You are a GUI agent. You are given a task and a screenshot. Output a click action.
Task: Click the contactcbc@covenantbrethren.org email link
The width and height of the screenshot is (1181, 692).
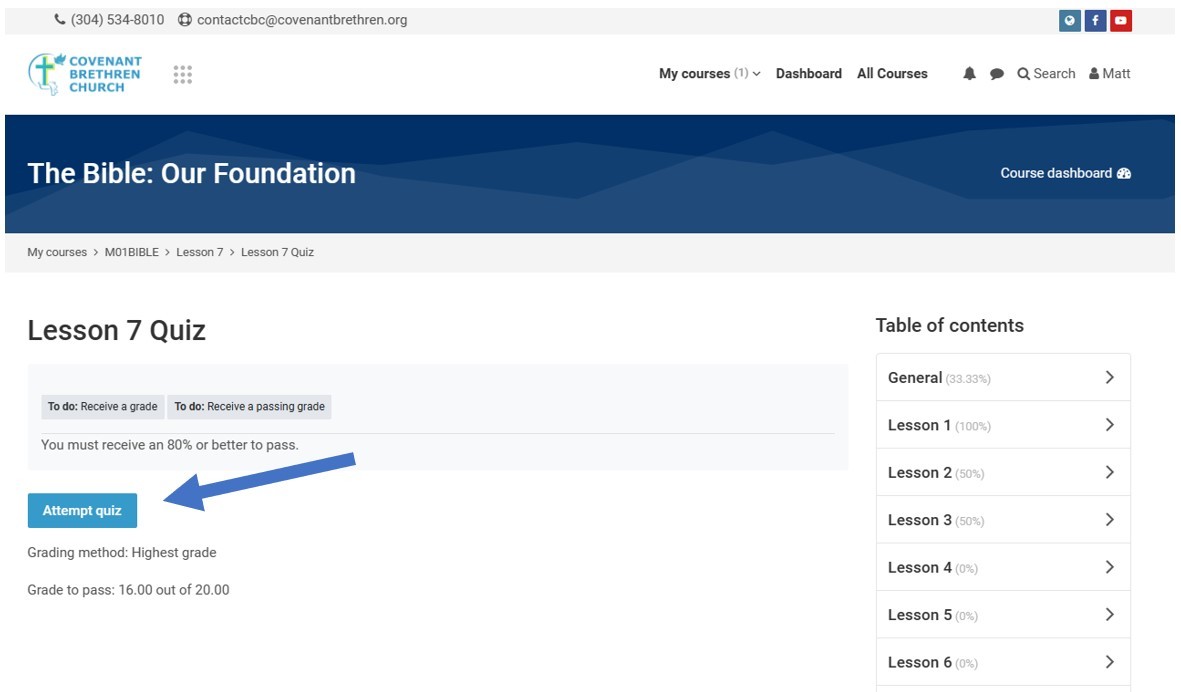tap(302, 20)
